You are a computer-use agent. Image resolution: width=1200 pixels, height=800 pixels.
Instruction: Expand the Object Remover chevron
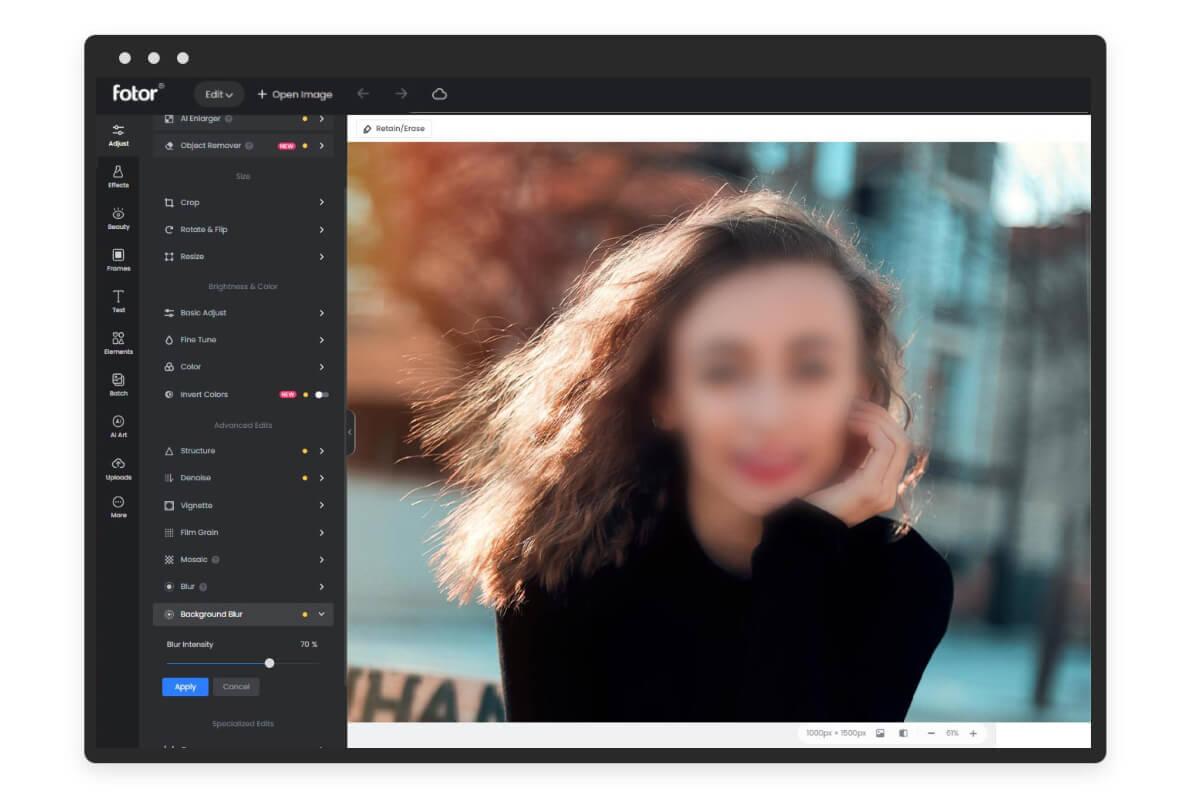pyautogui.click(x=321, y=146)
